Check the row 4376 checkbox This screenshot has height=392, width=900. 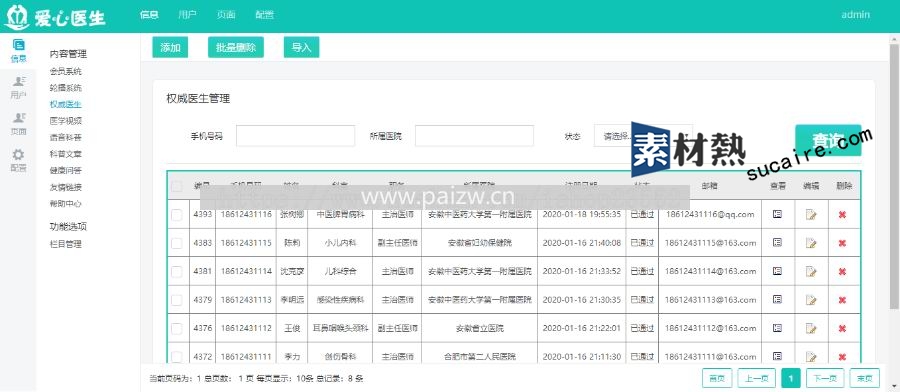[177, 329]
